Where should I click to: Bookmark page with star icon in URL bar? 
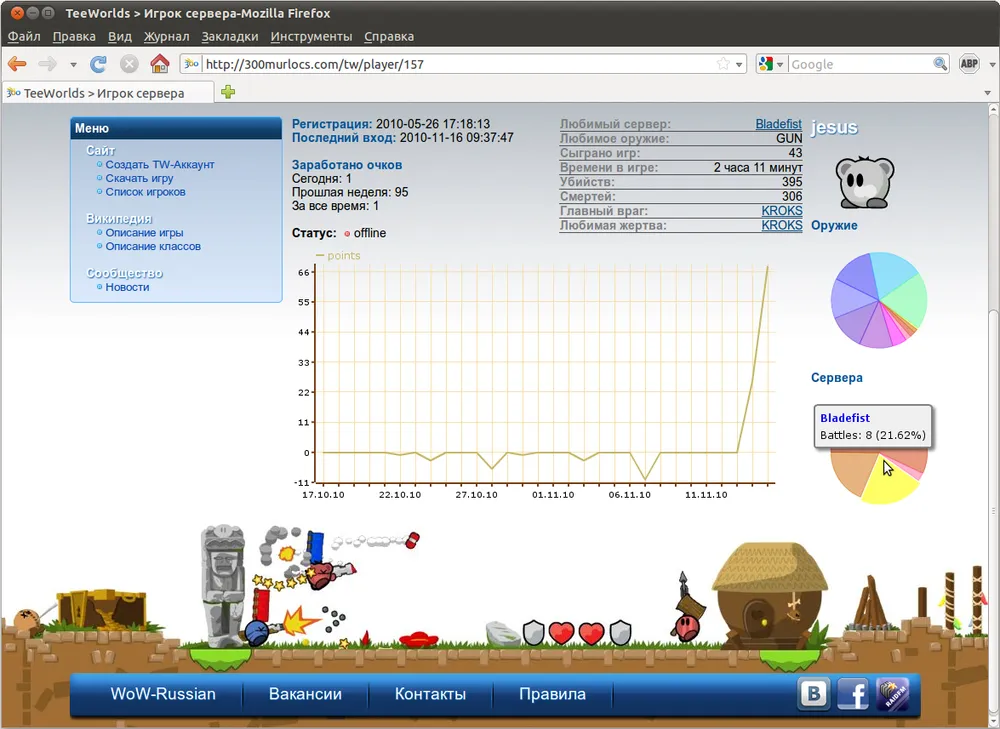[723, 64]
